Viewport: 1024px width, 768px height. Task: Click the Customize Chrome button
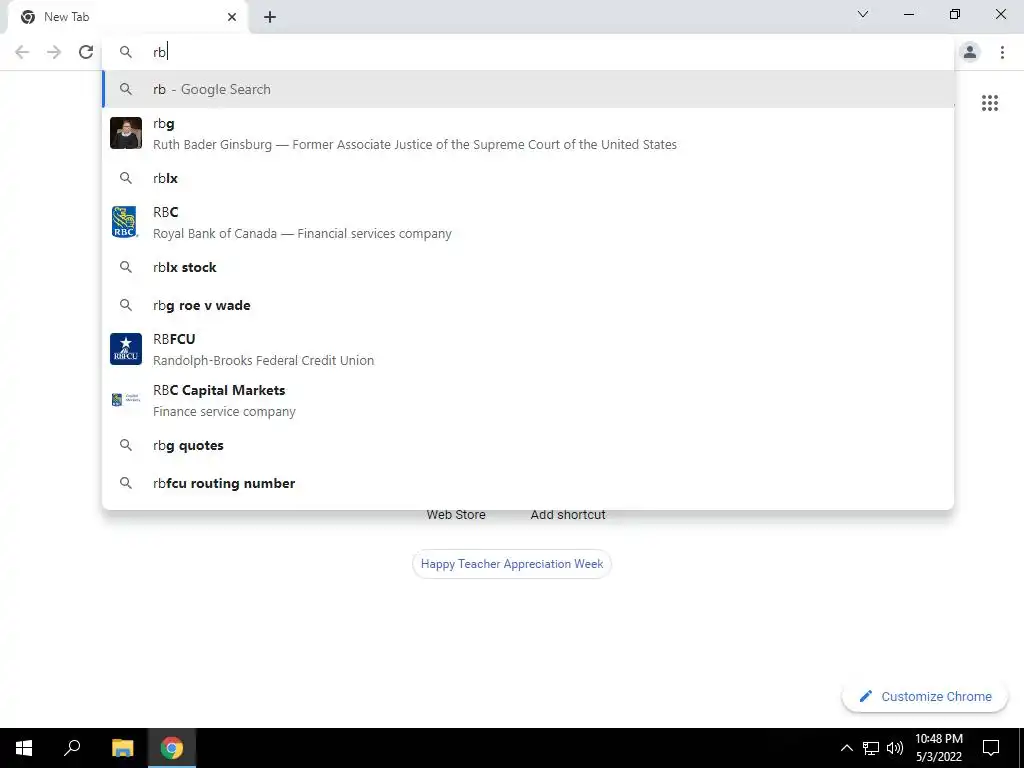pos(925,697)
